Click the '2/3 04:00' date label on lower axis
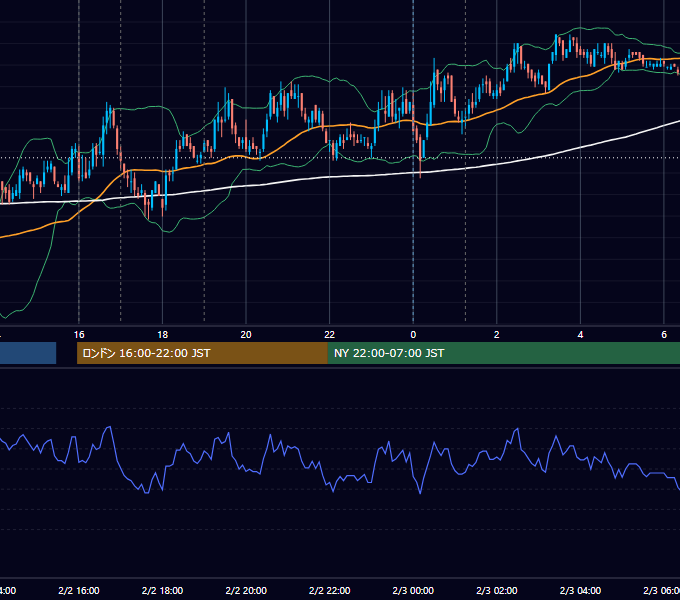This screenshot has height=600, width=680. tap(580, 590)
